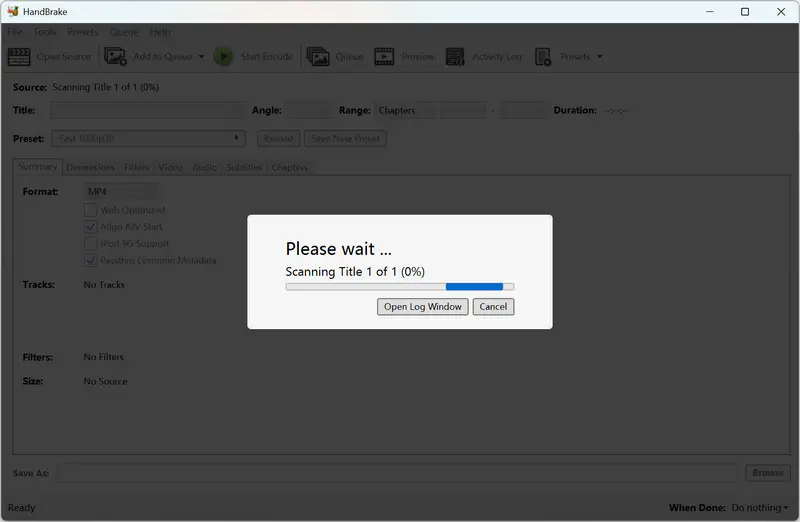The width and height of the screenshot is (800, 522).
Task: Click the Preview screen icon
Action: click(384, 57)
